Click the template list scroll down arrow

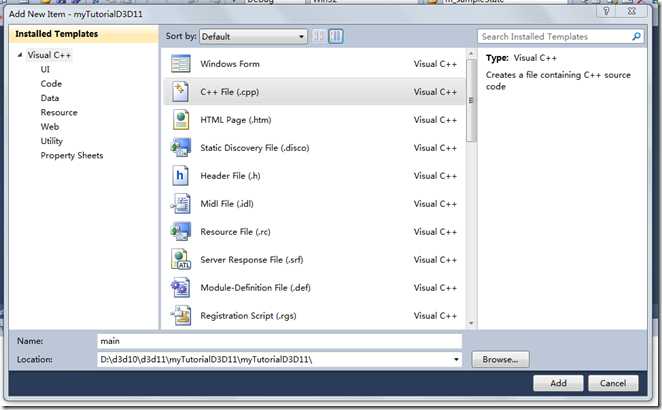[x=471, y=323]
